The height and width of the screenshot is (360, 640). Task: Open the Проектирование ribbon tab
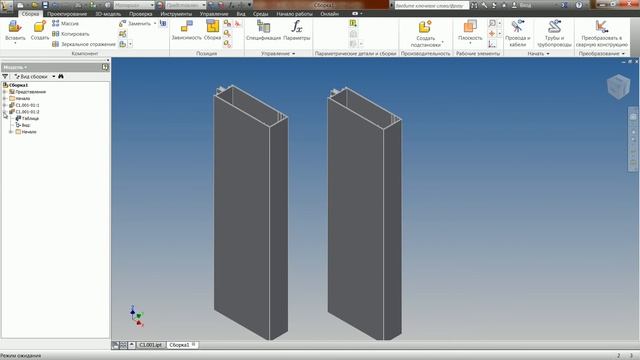[67, 14]
